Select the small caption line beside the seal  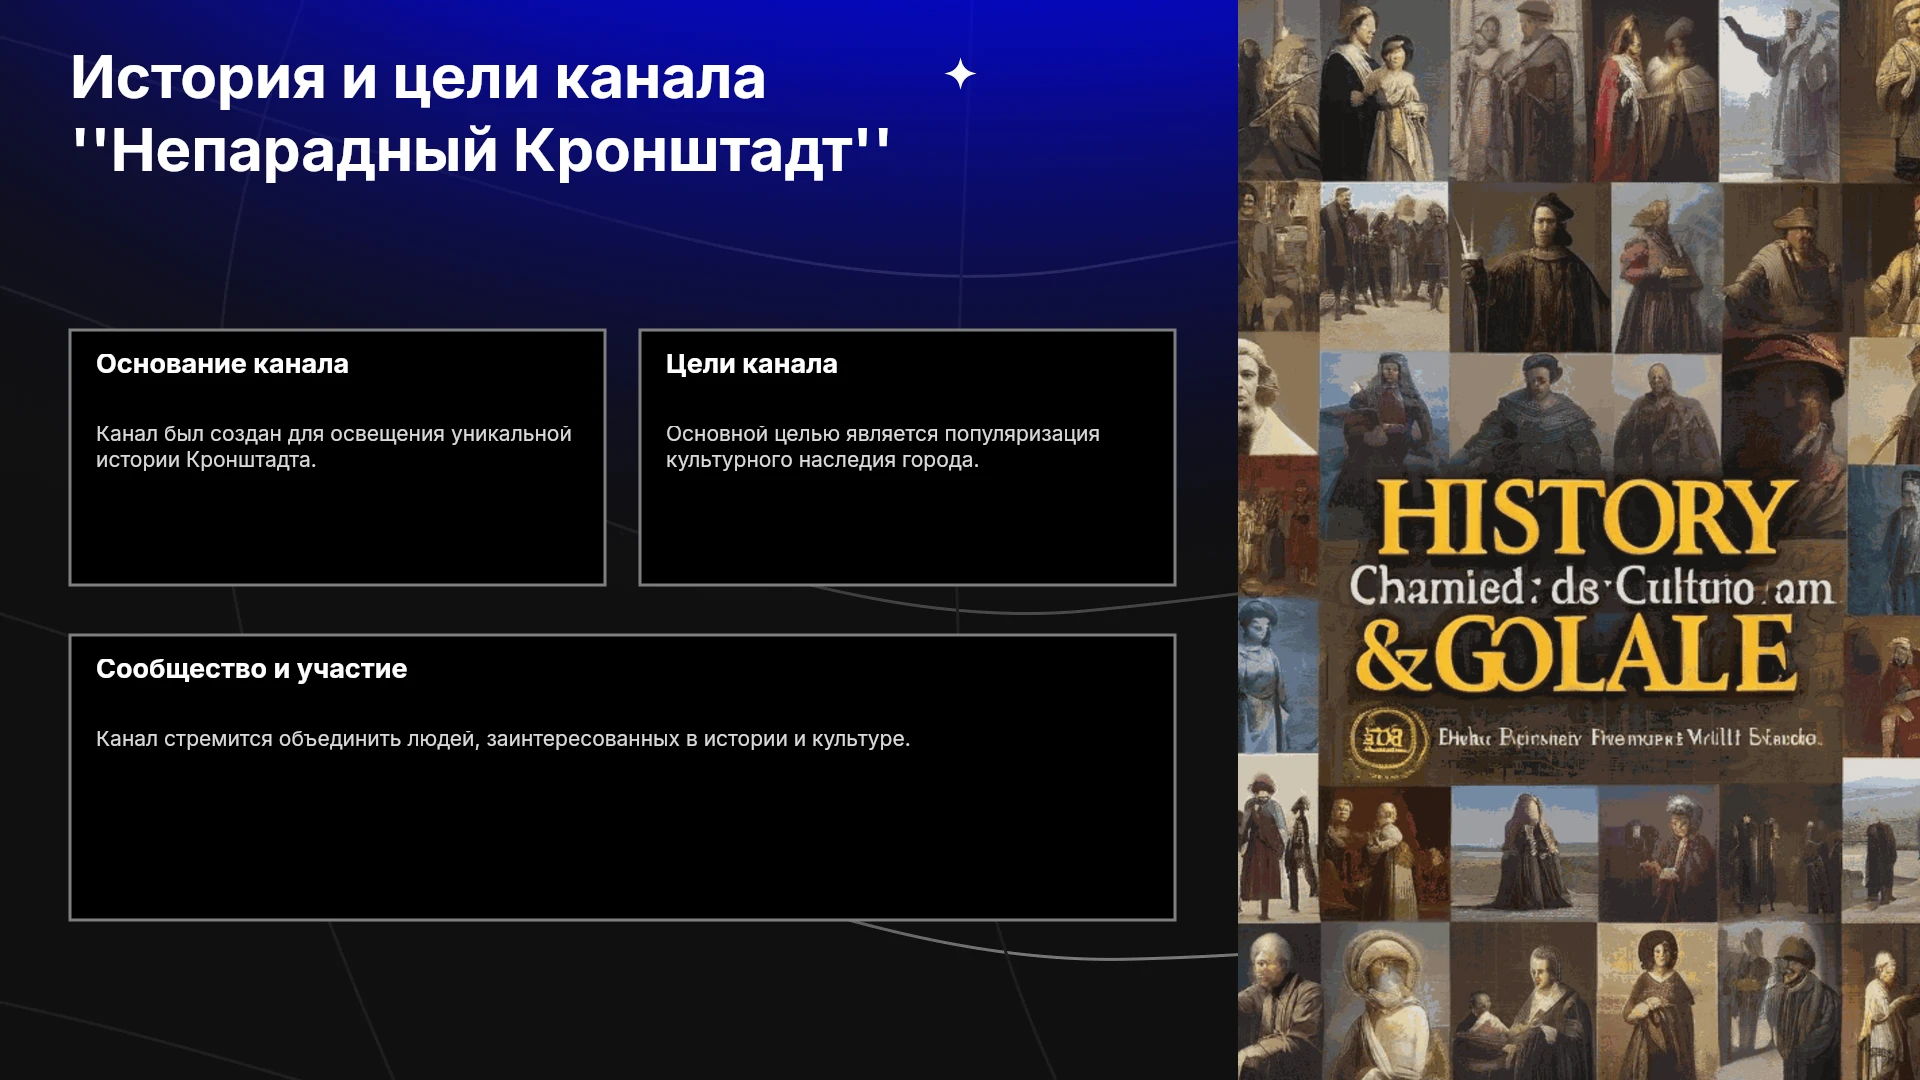click(1629, 739)
